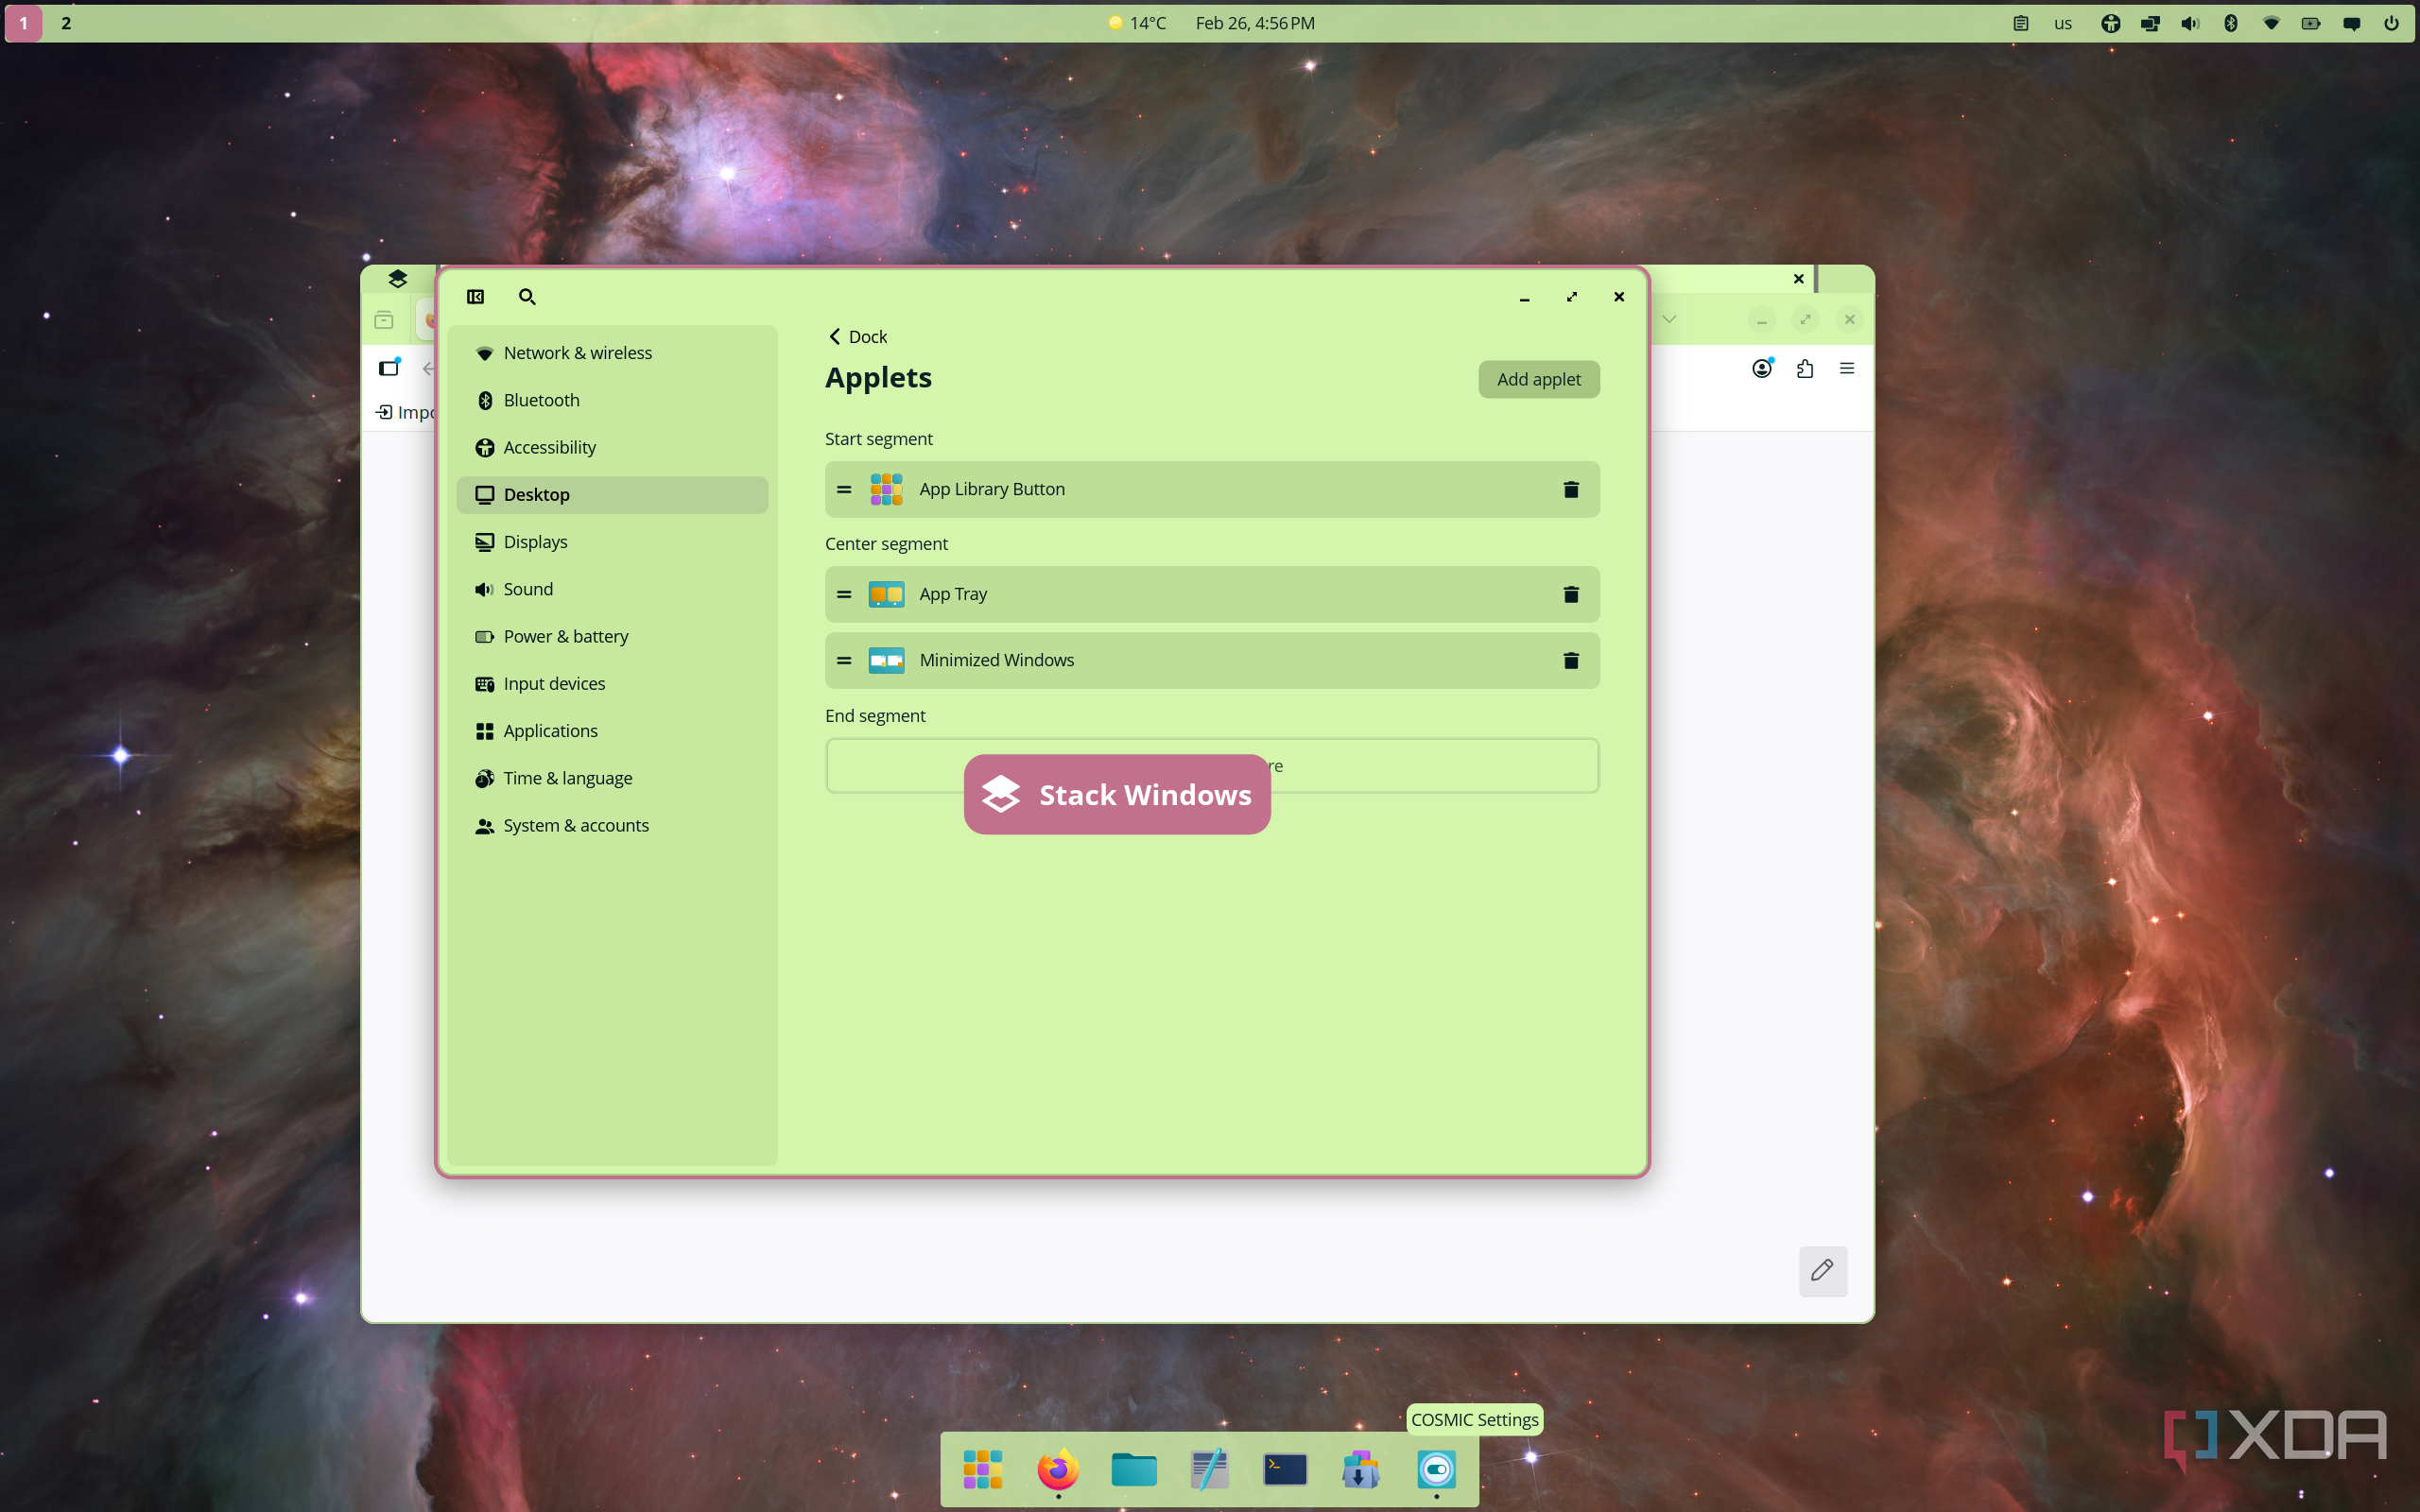Open Accessibility settings page

612,447
